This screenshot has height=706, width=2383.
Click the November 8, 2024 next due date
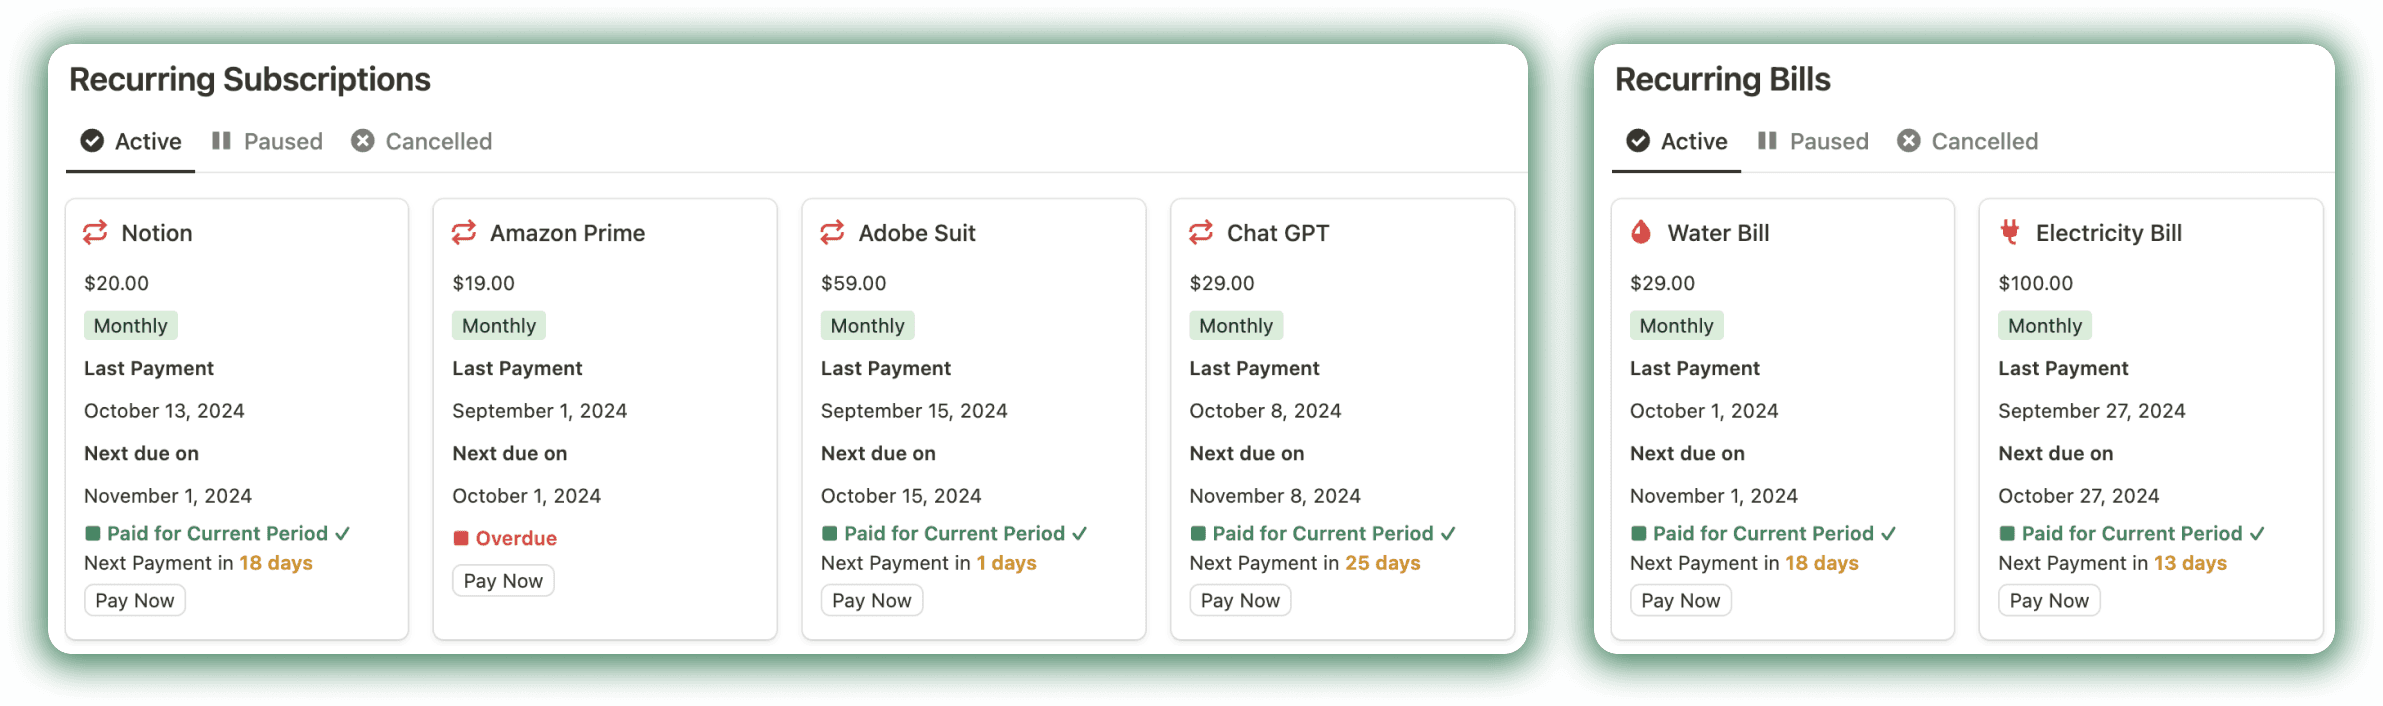click(1275, 496)
